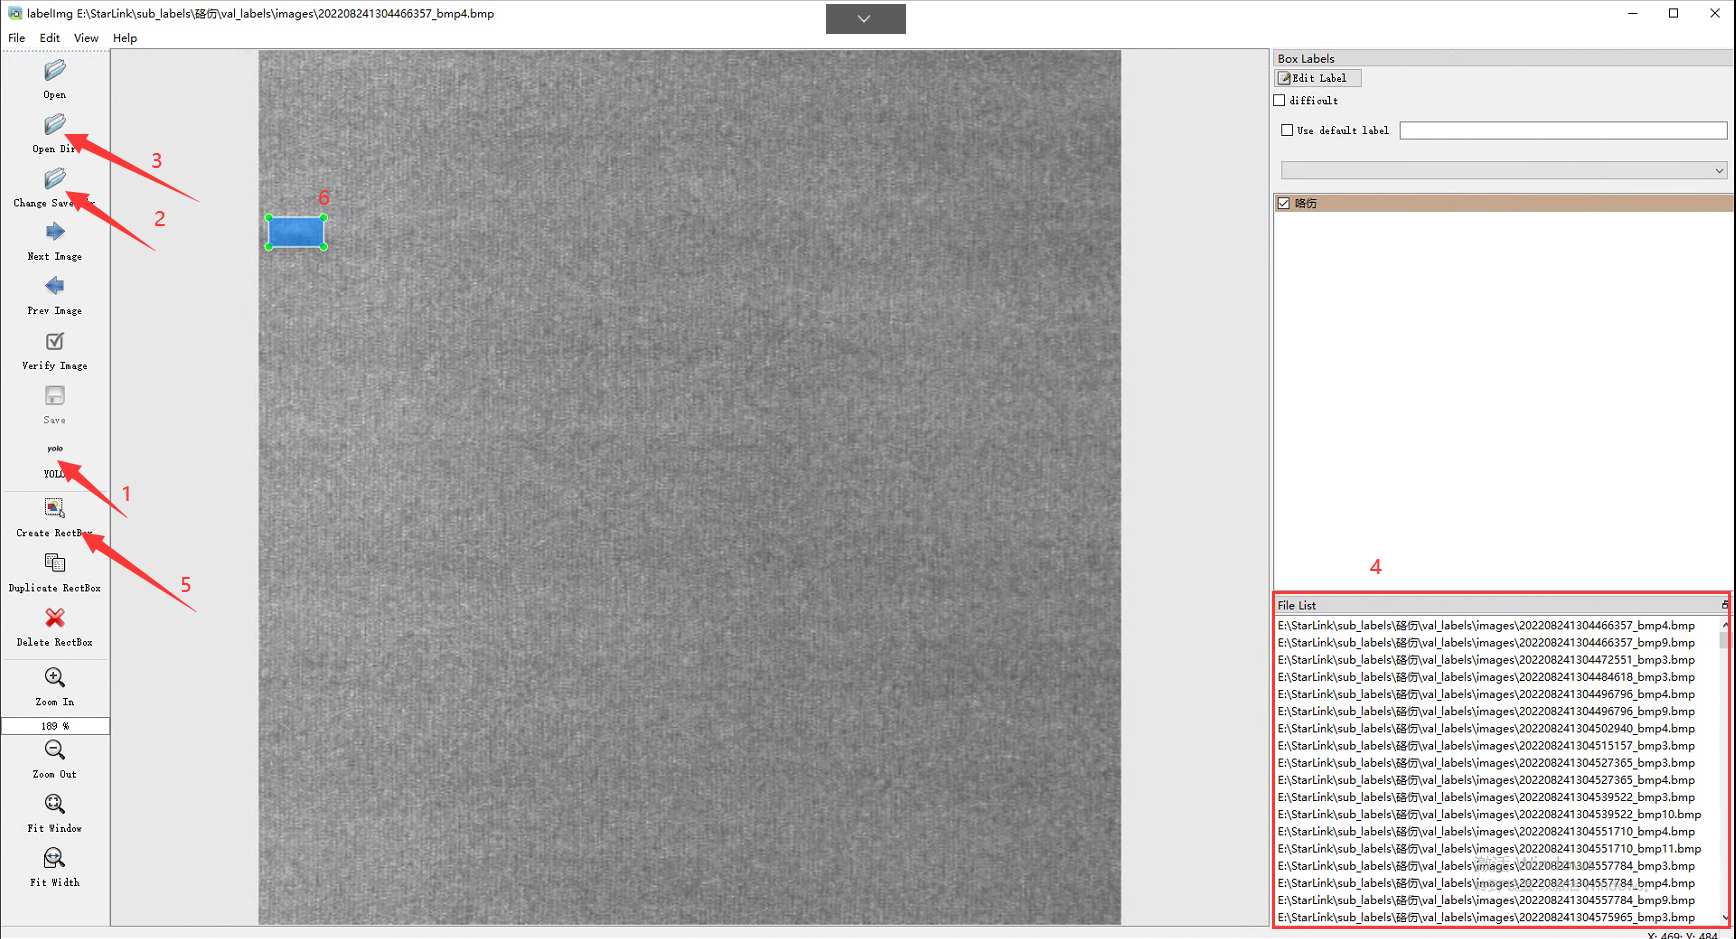Select the blue bounding box on canvas
The height and width of the screenshot is (939, 1736).
coord(296,232)
